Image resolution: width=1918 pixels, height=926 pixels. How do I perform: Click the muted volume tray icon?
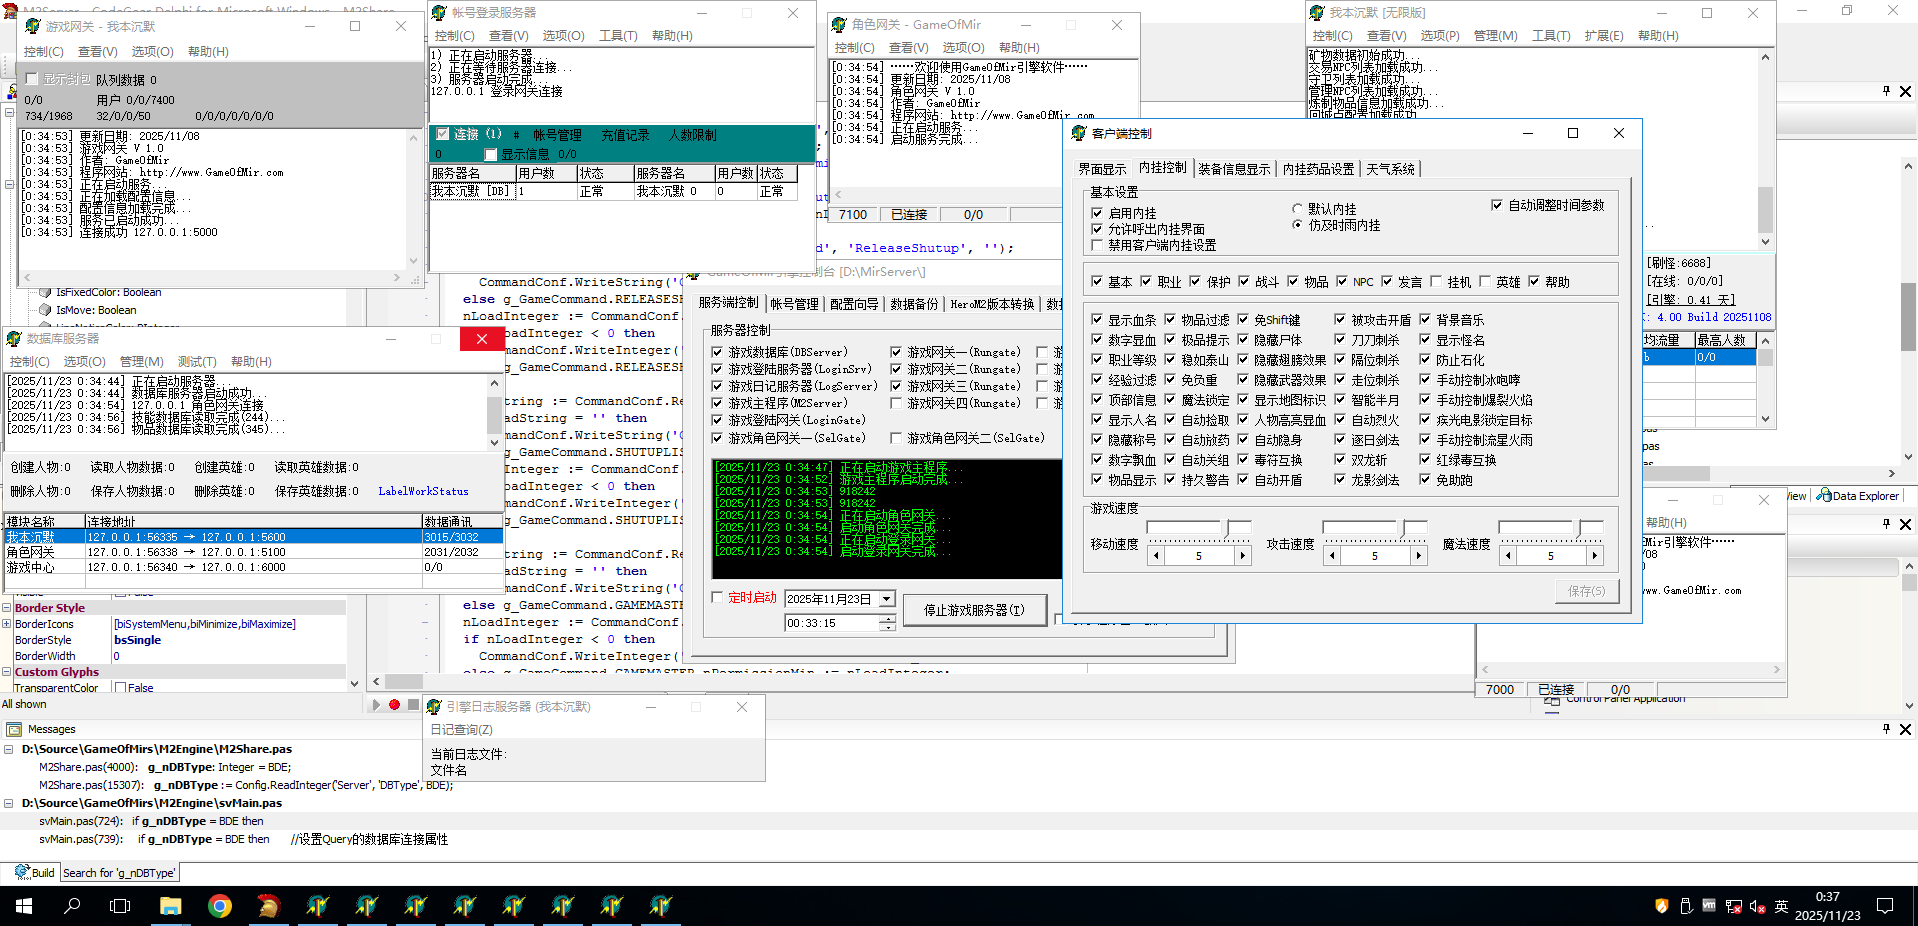(x=1757, y=907)
